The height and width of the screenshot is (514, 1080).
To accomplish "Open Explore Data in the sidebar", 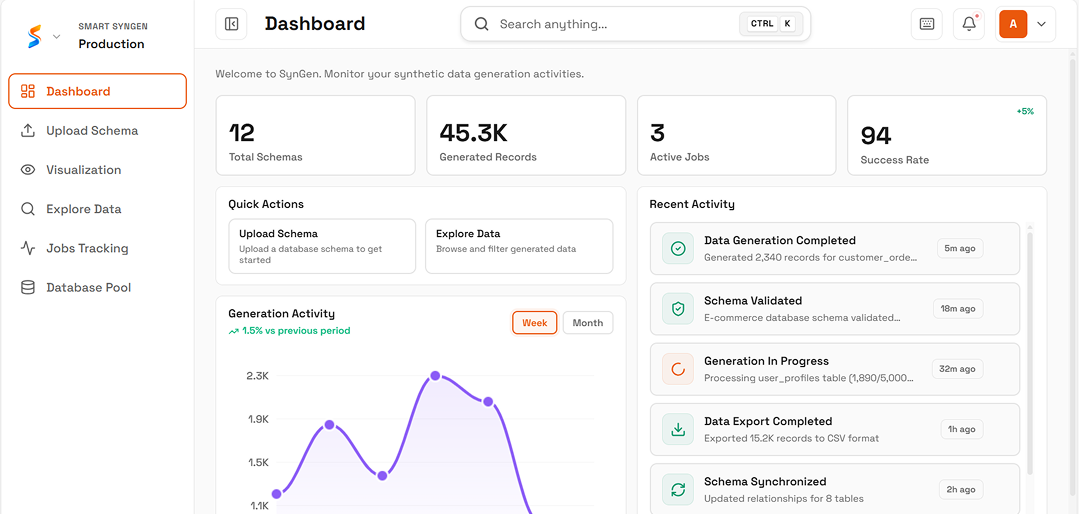I will [x=97, y=209].
